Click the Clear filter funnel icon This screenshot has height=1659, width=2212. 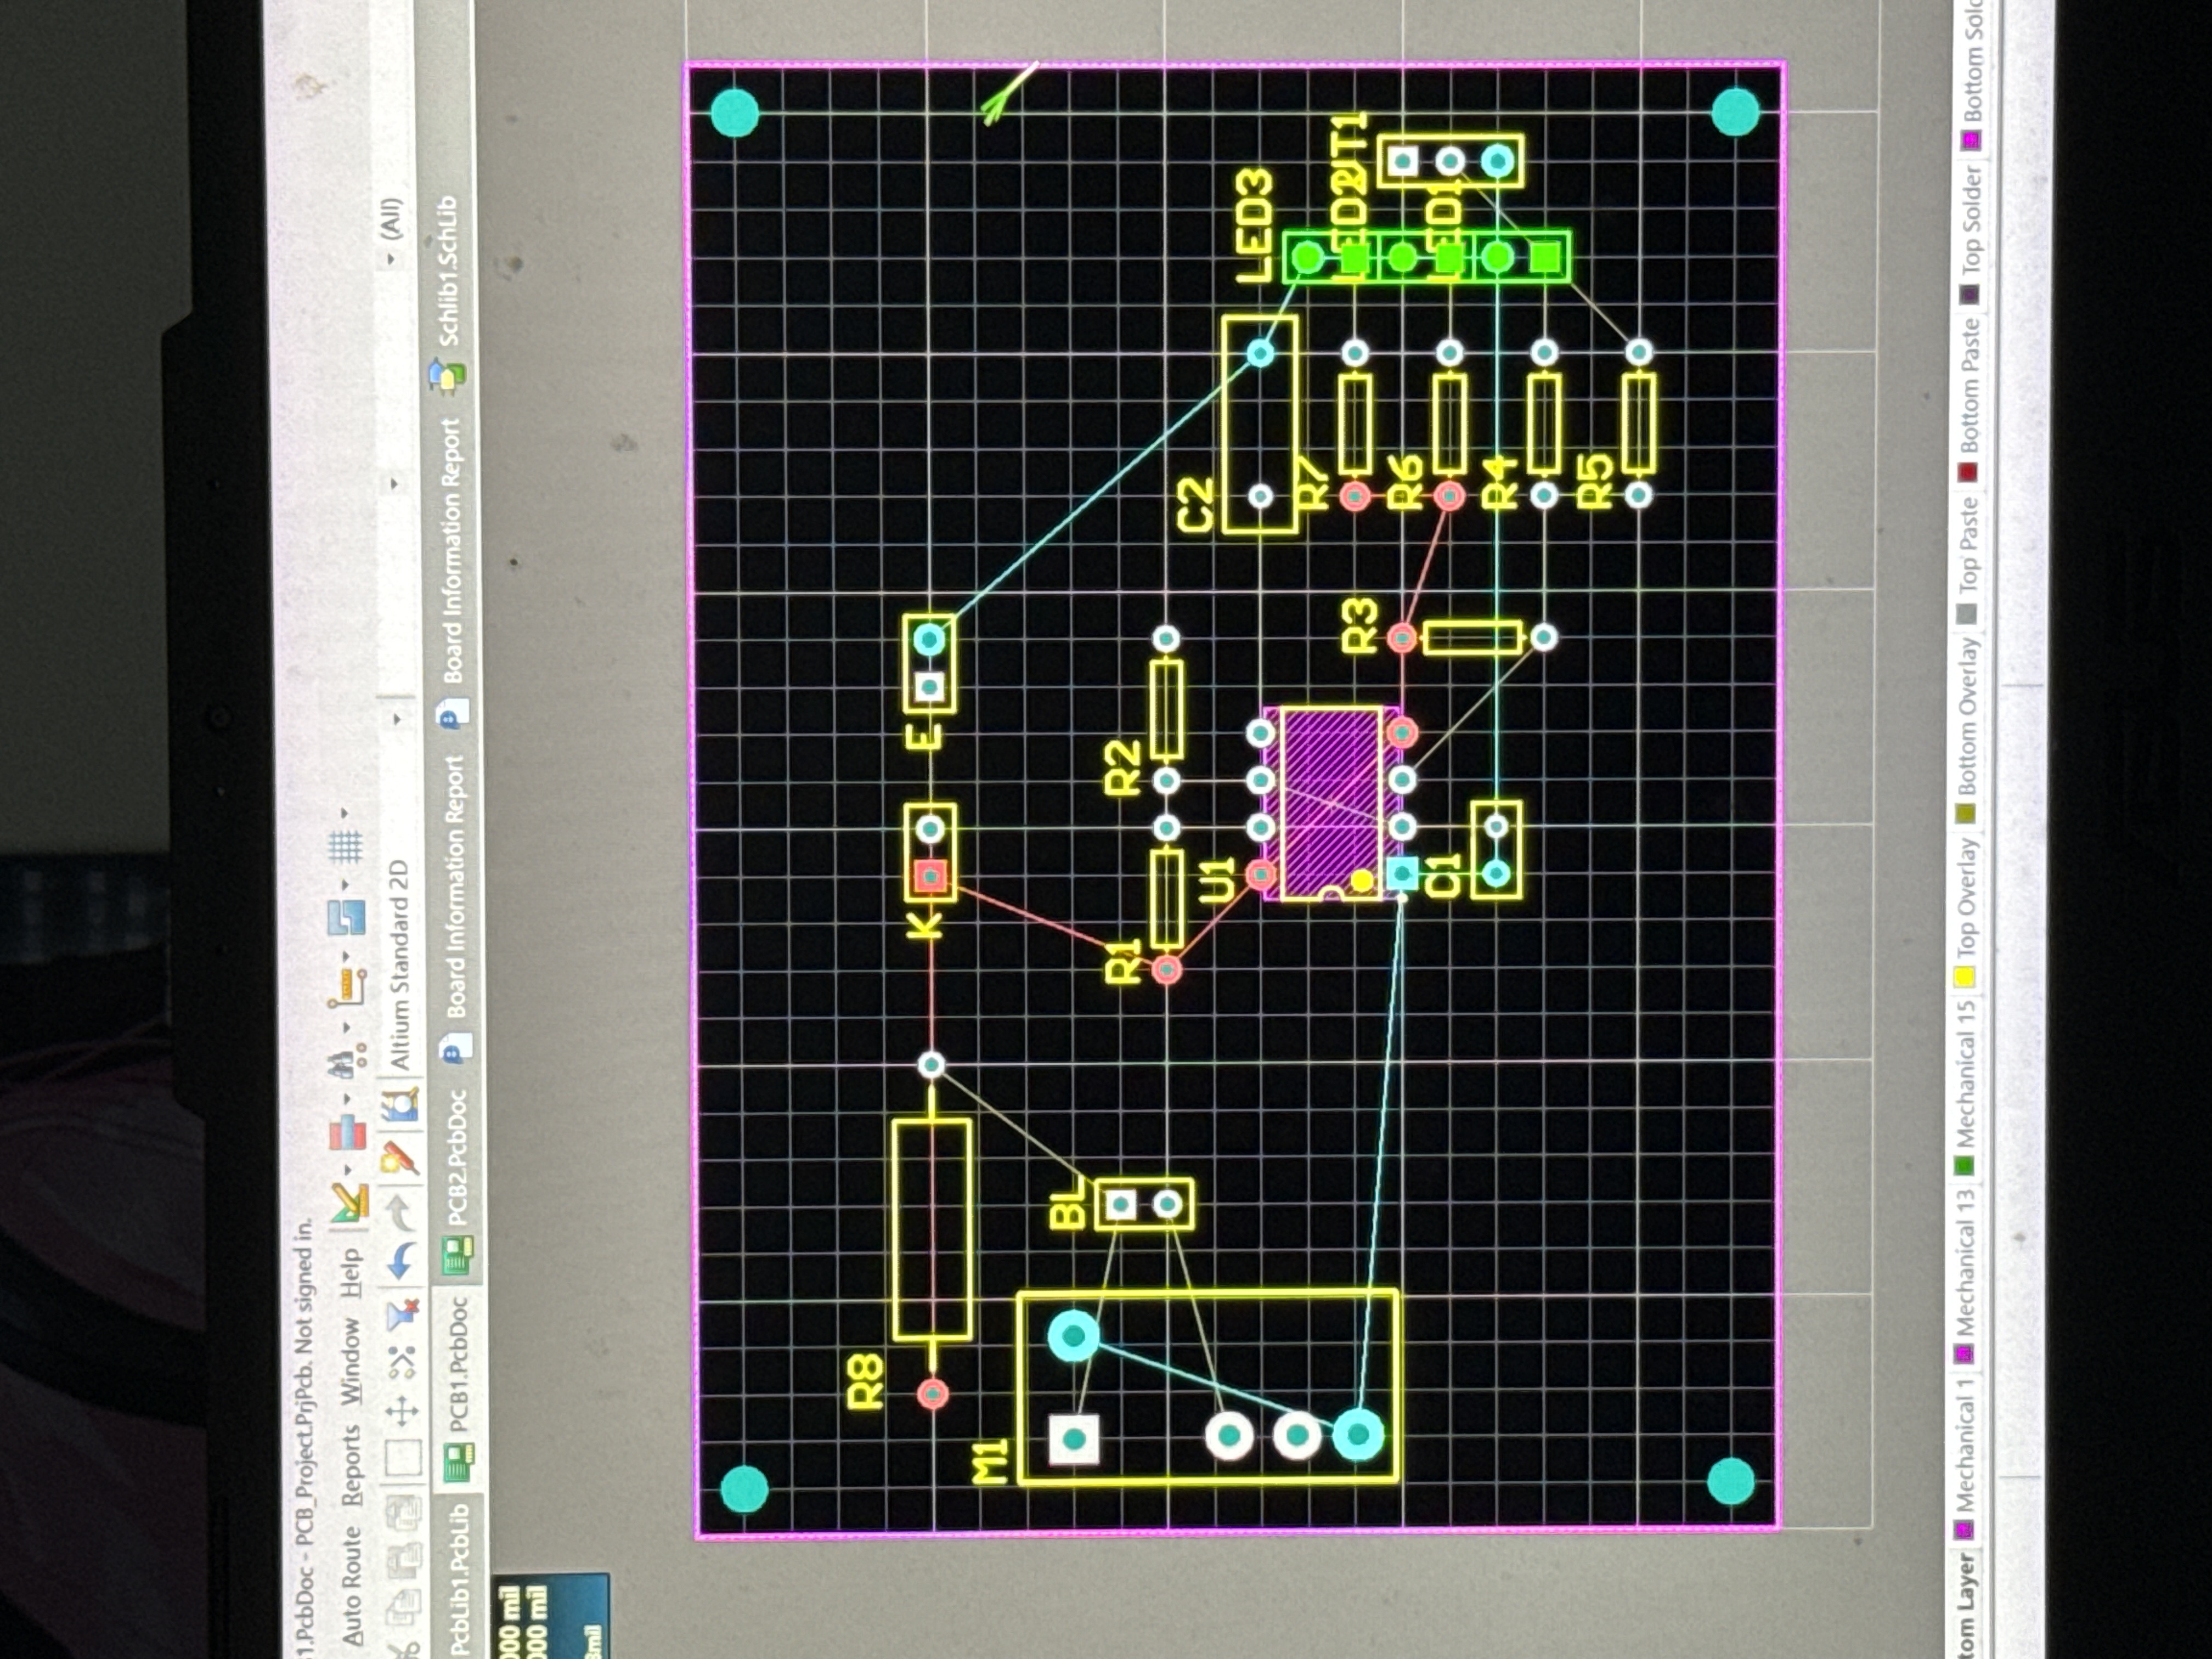(x=402, y=1316)
